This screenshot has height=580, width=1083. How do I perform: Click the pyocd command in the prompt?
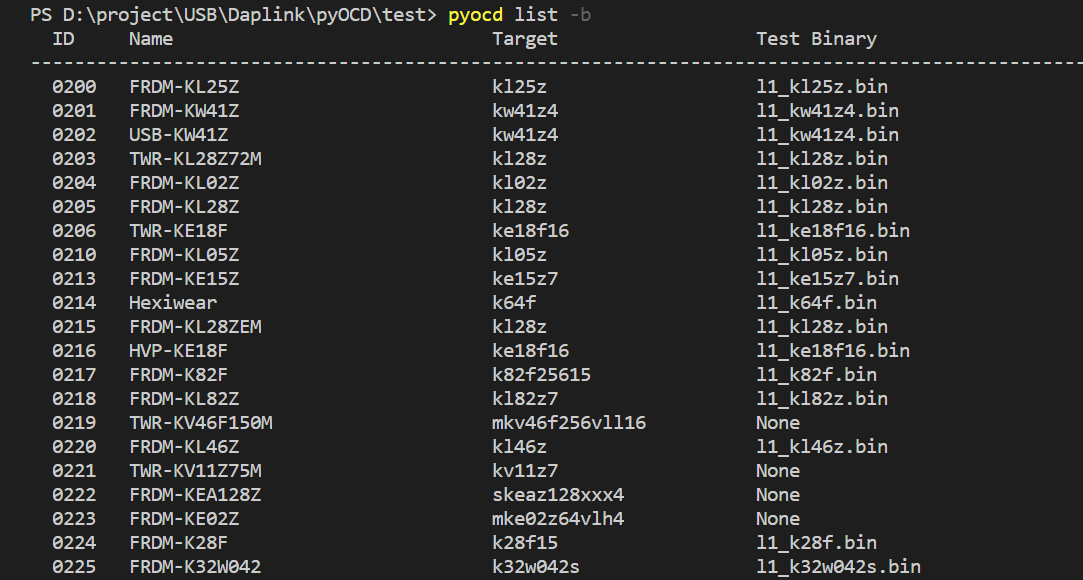coord(475,14)
